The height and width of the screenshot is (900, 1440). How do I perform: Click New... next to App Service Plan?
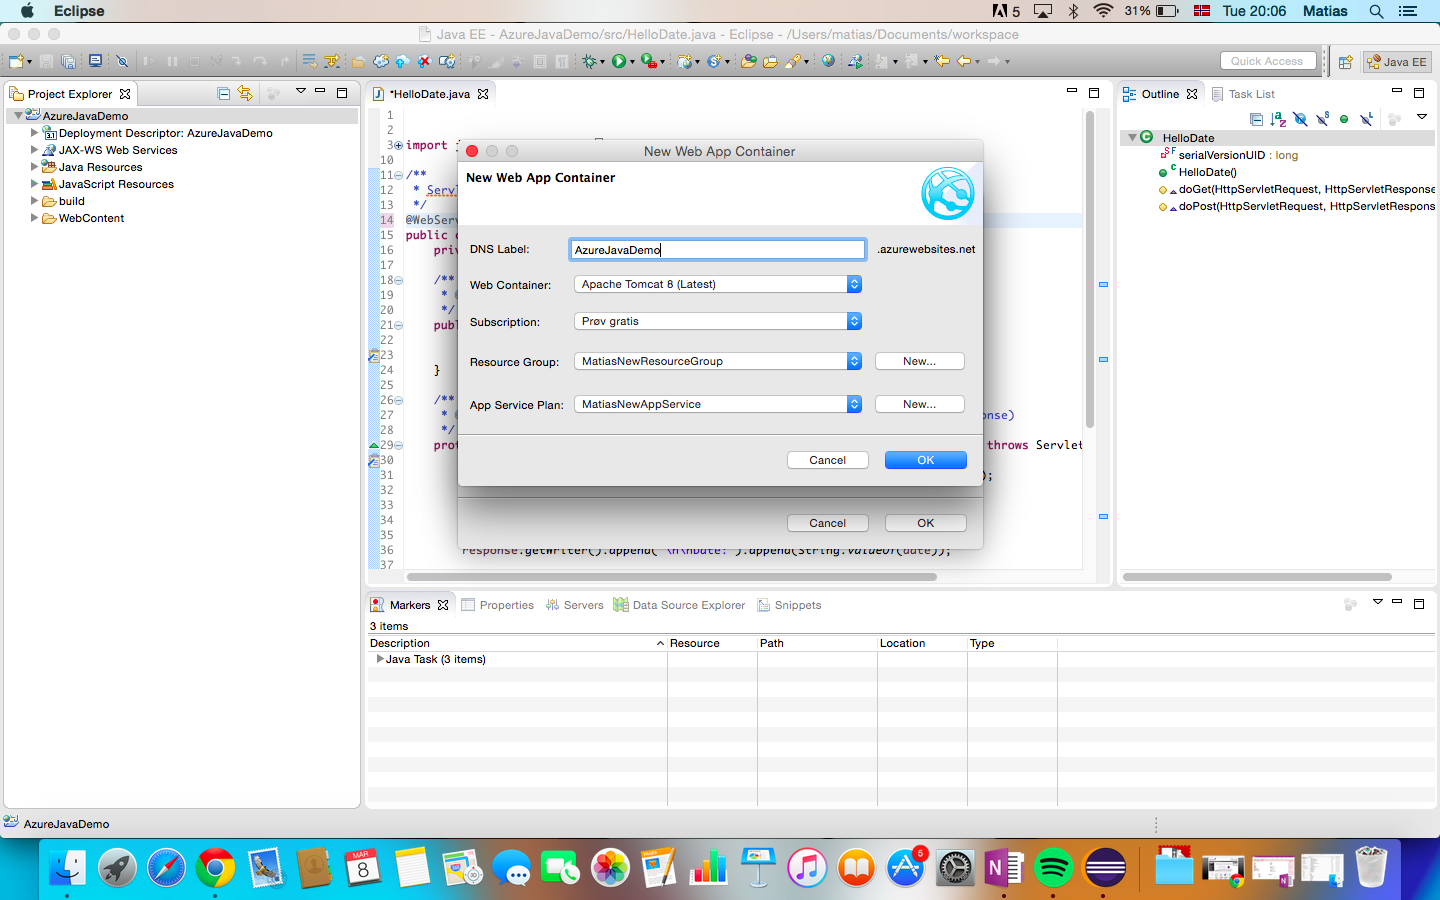coord(920,404)
